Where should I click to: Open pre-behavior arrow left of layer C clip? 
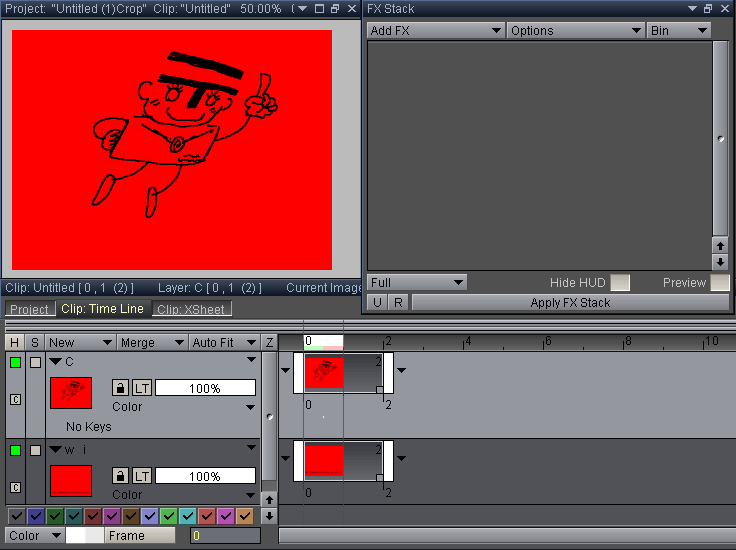pos(285,370)
